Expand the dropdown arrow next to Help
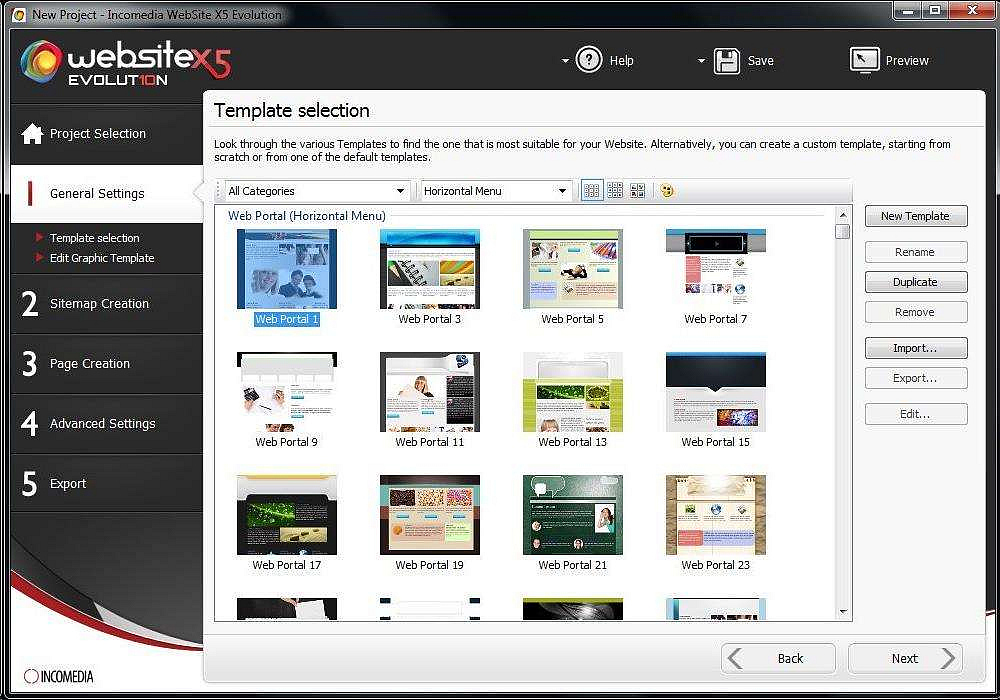1000x700 pixels. [565, 60]
